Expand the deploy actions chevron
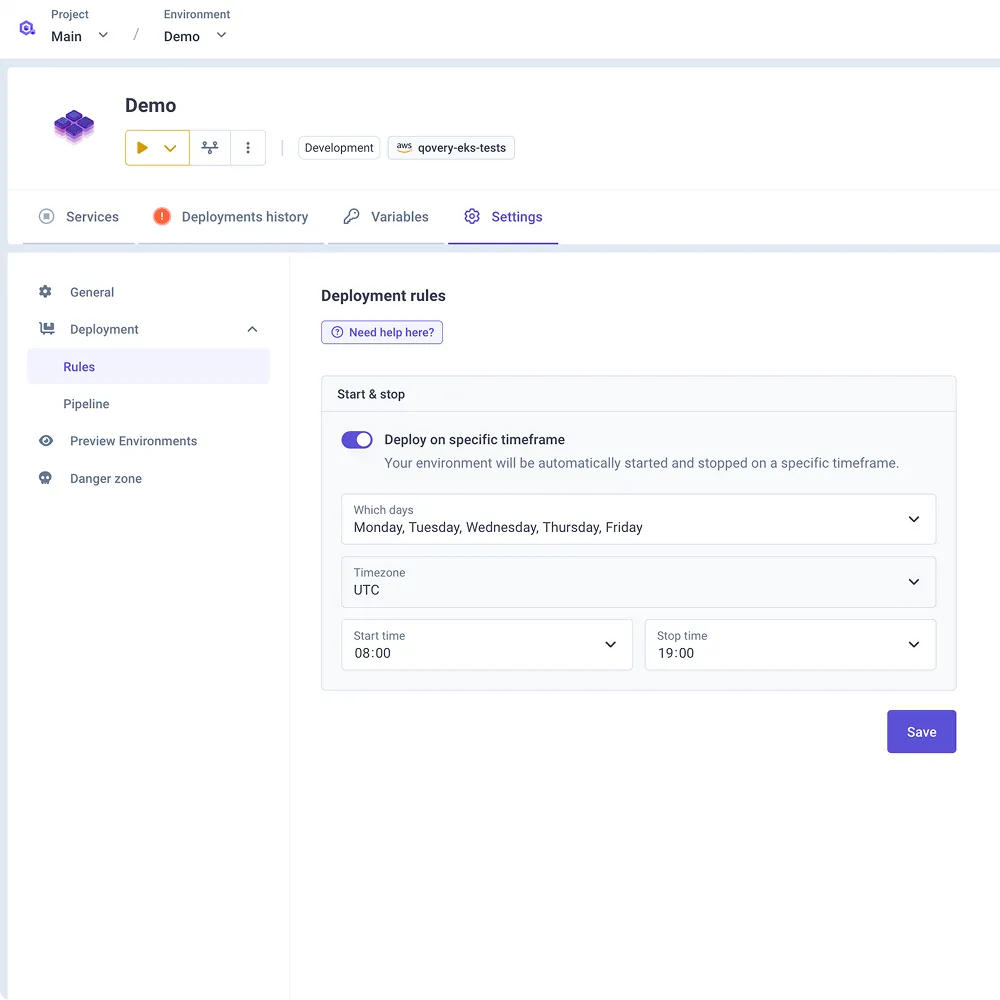The width and height of the screenshot is (1000, 1000). 170,148
